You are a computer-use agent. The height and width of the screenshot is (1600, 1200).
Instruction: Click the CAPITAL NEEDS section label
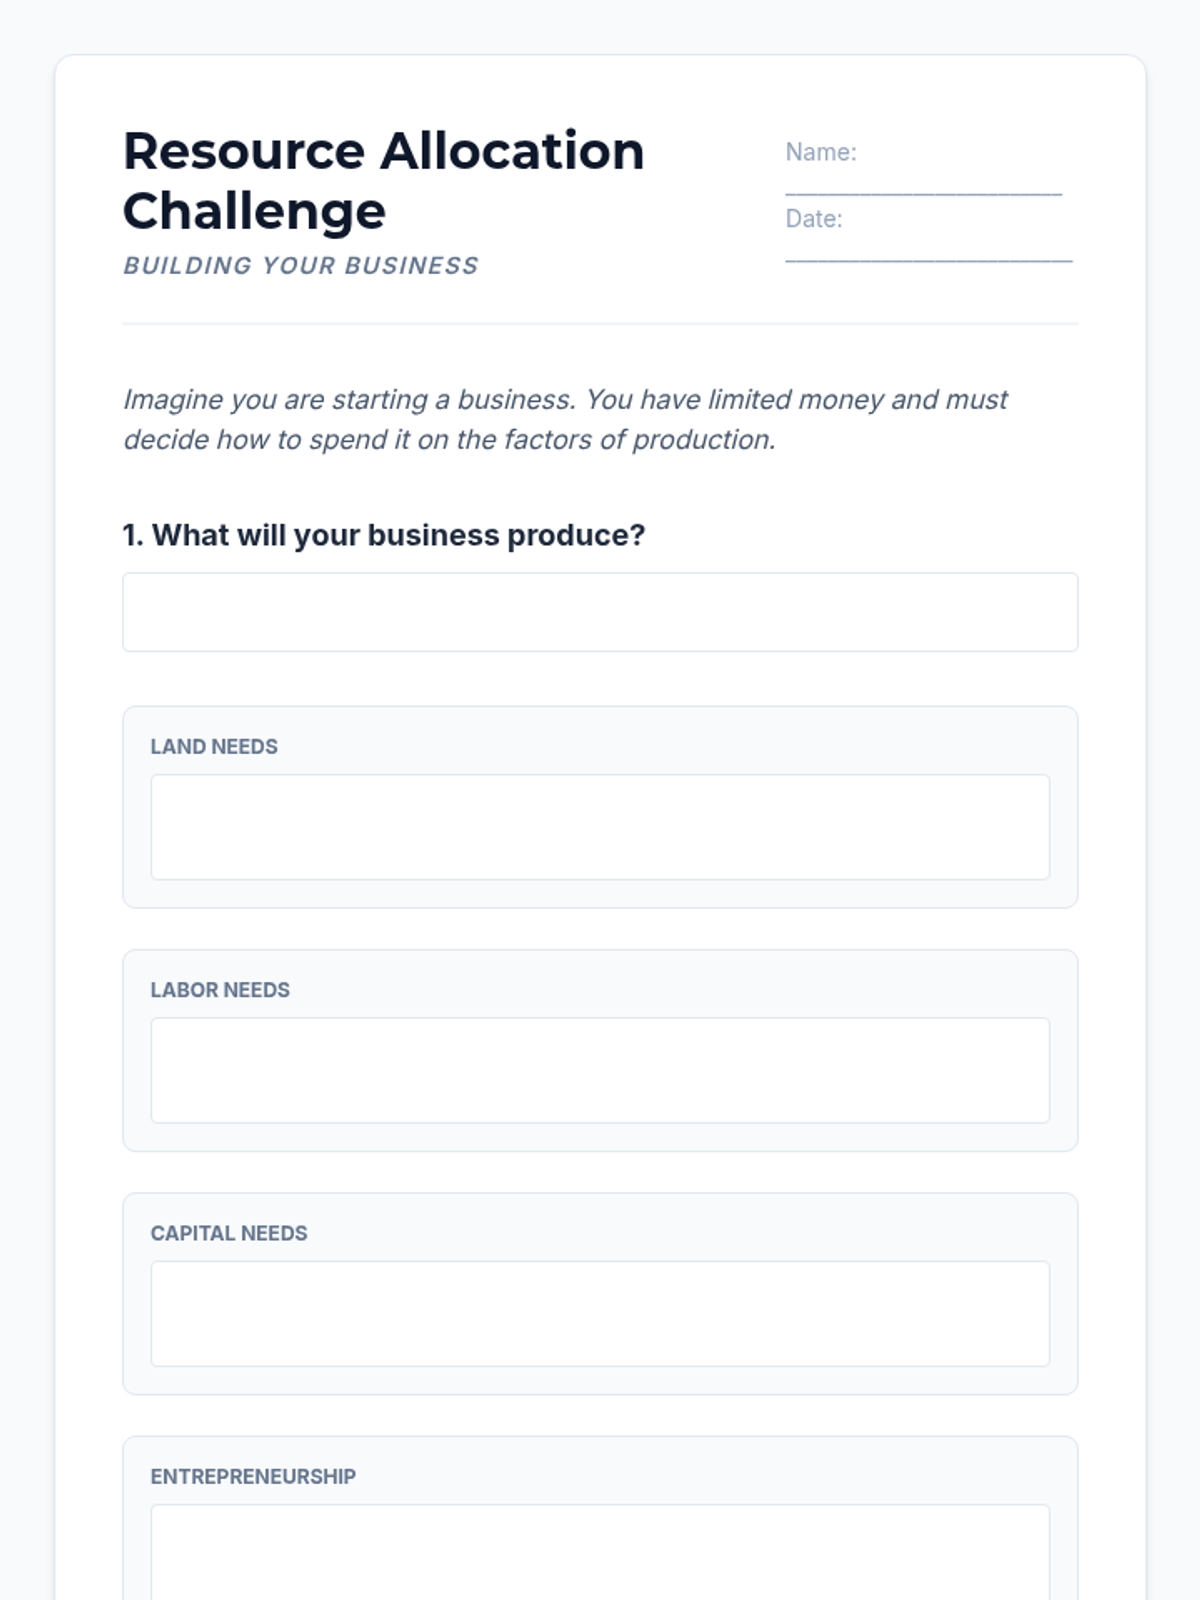[229, 1233]
